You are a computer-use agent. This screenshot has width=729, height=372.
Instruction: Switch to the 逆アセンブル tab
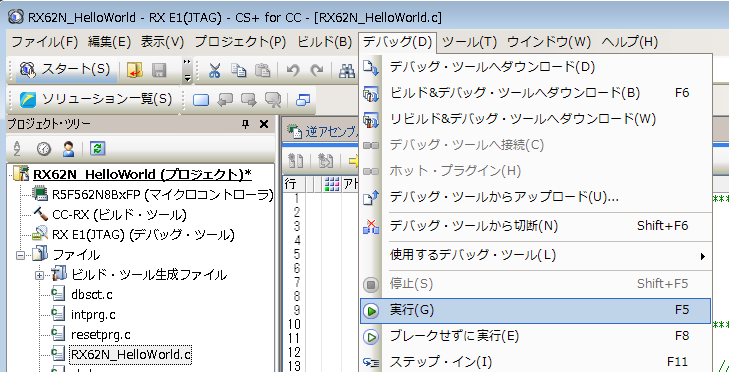coord(323,132)
